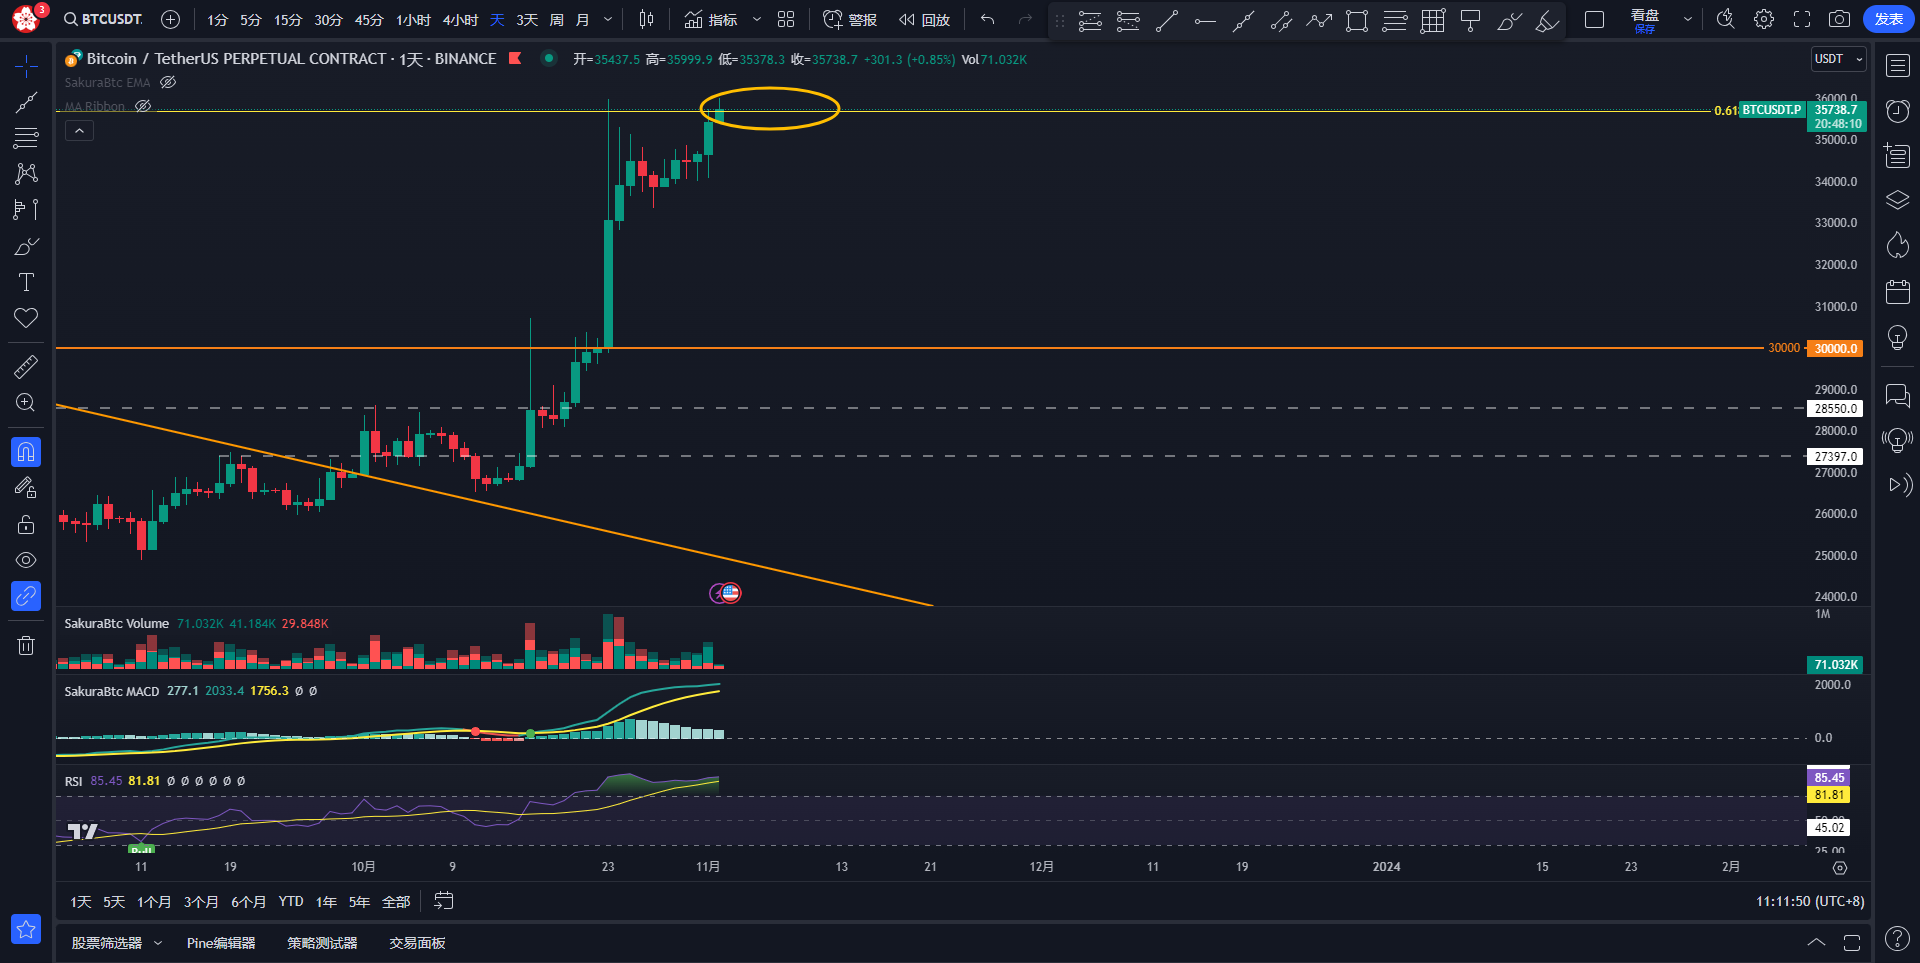
Task: Expand the 看盘 layout save dropdown
Action: 1688,20
